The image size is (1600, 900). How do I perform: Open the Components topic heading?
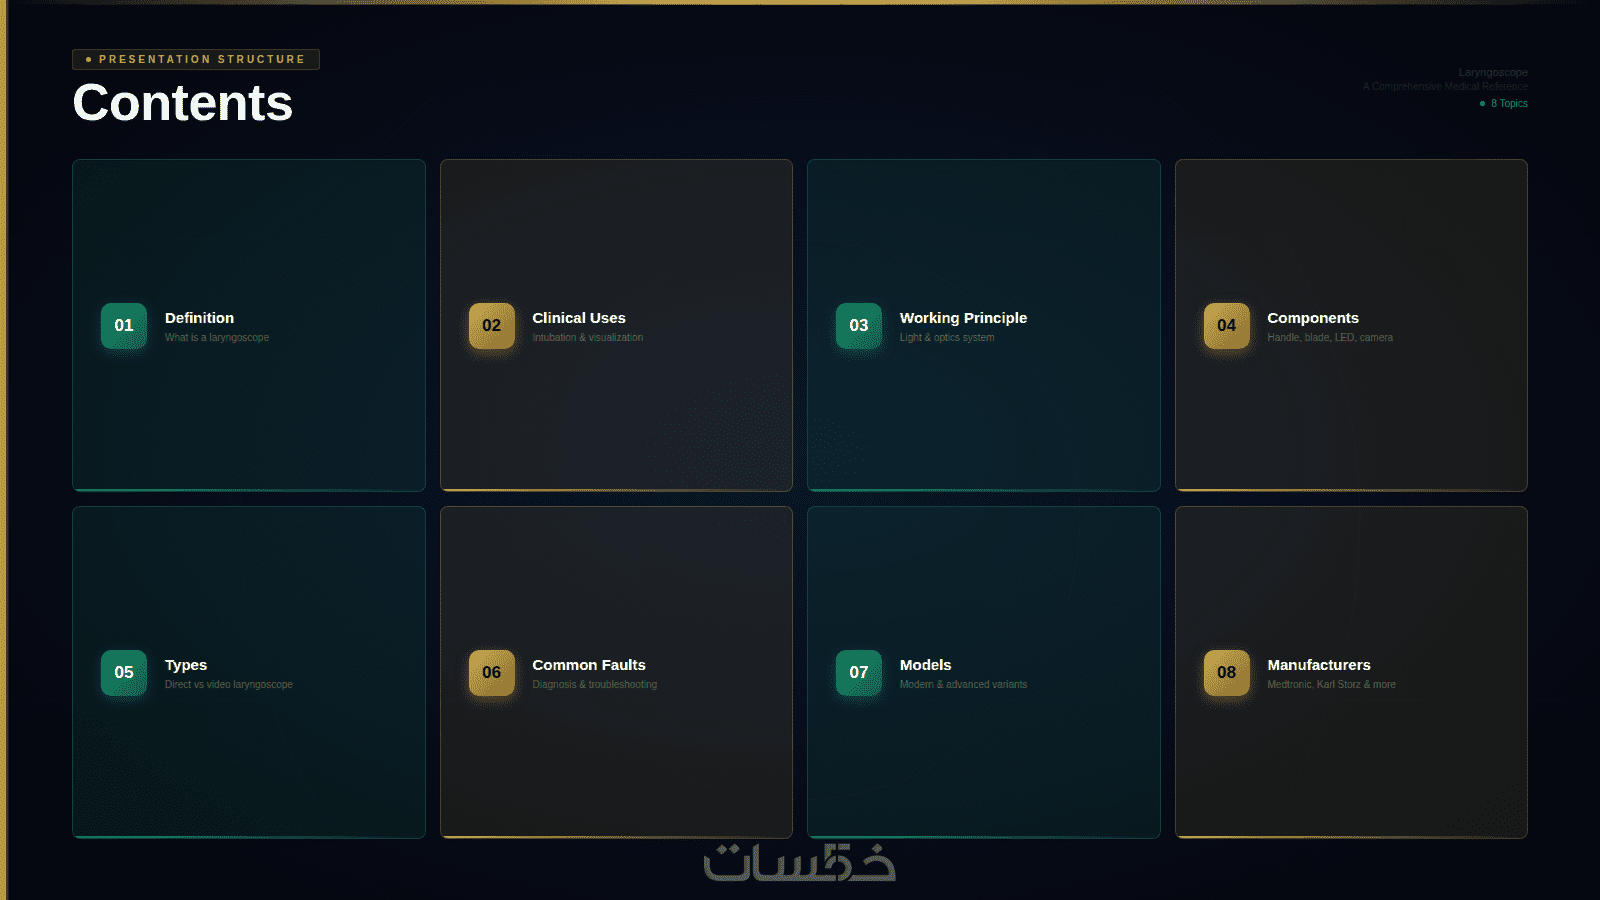(x=1313, y=318)
